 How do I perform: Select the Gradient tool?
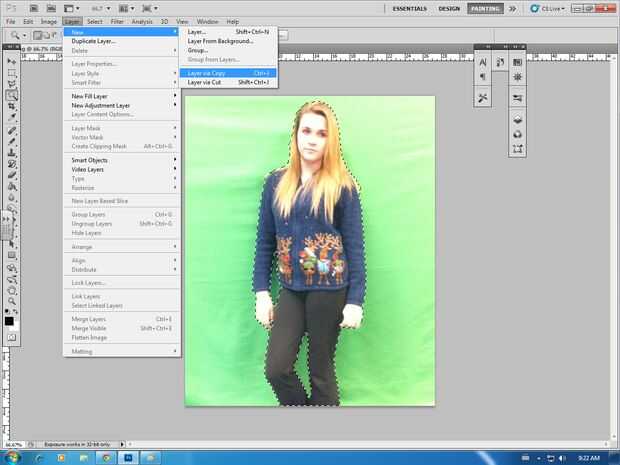[x=11, y=186]
